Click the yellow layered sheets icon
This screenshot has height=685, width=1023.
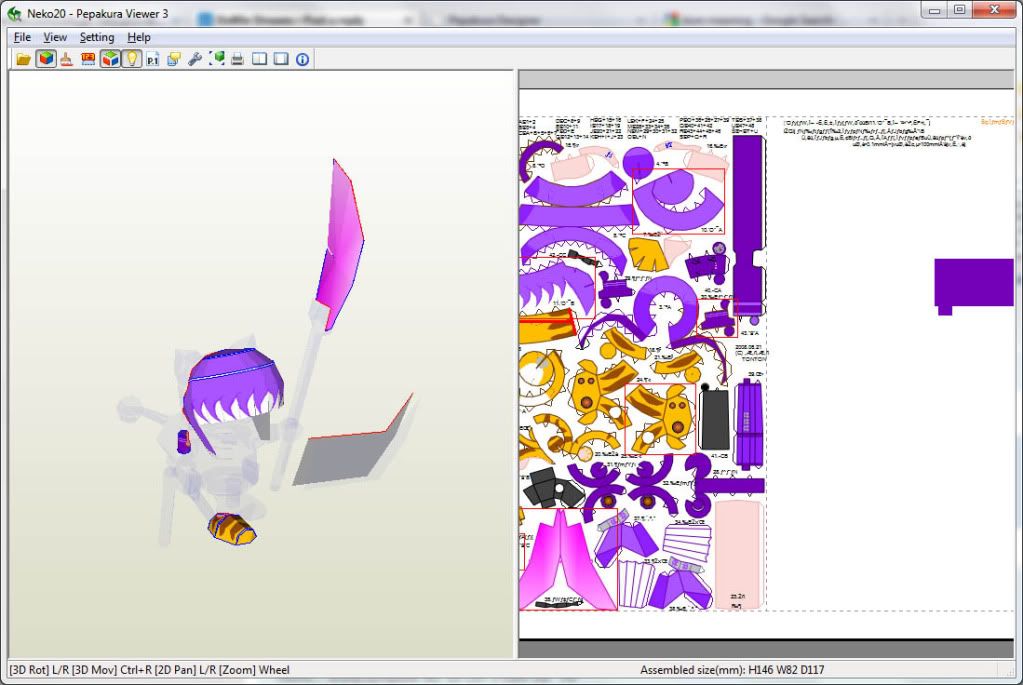[x=174, y=59]
